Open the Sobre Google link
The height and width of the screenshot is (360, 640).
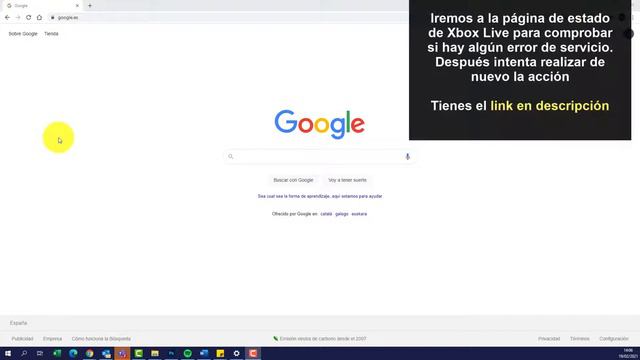(23, 34)
